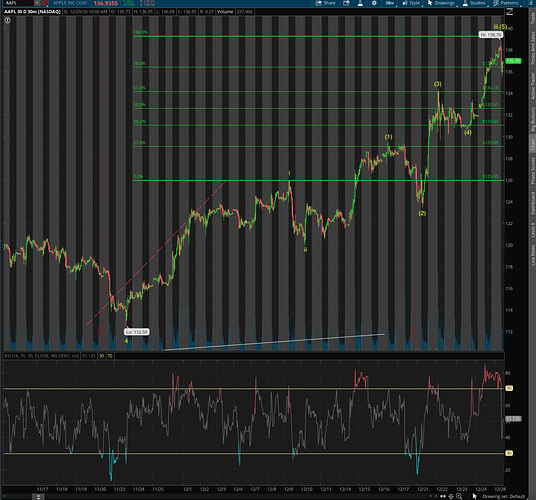
Task: Open the Dashboard side tab
Action: [532, 203]
